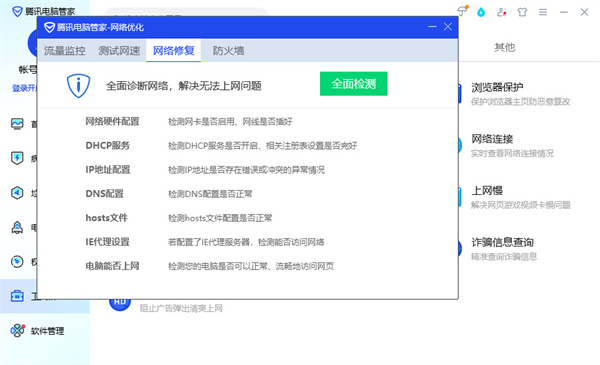Open the 其他 tab in main window

click(x=504, y=47)
